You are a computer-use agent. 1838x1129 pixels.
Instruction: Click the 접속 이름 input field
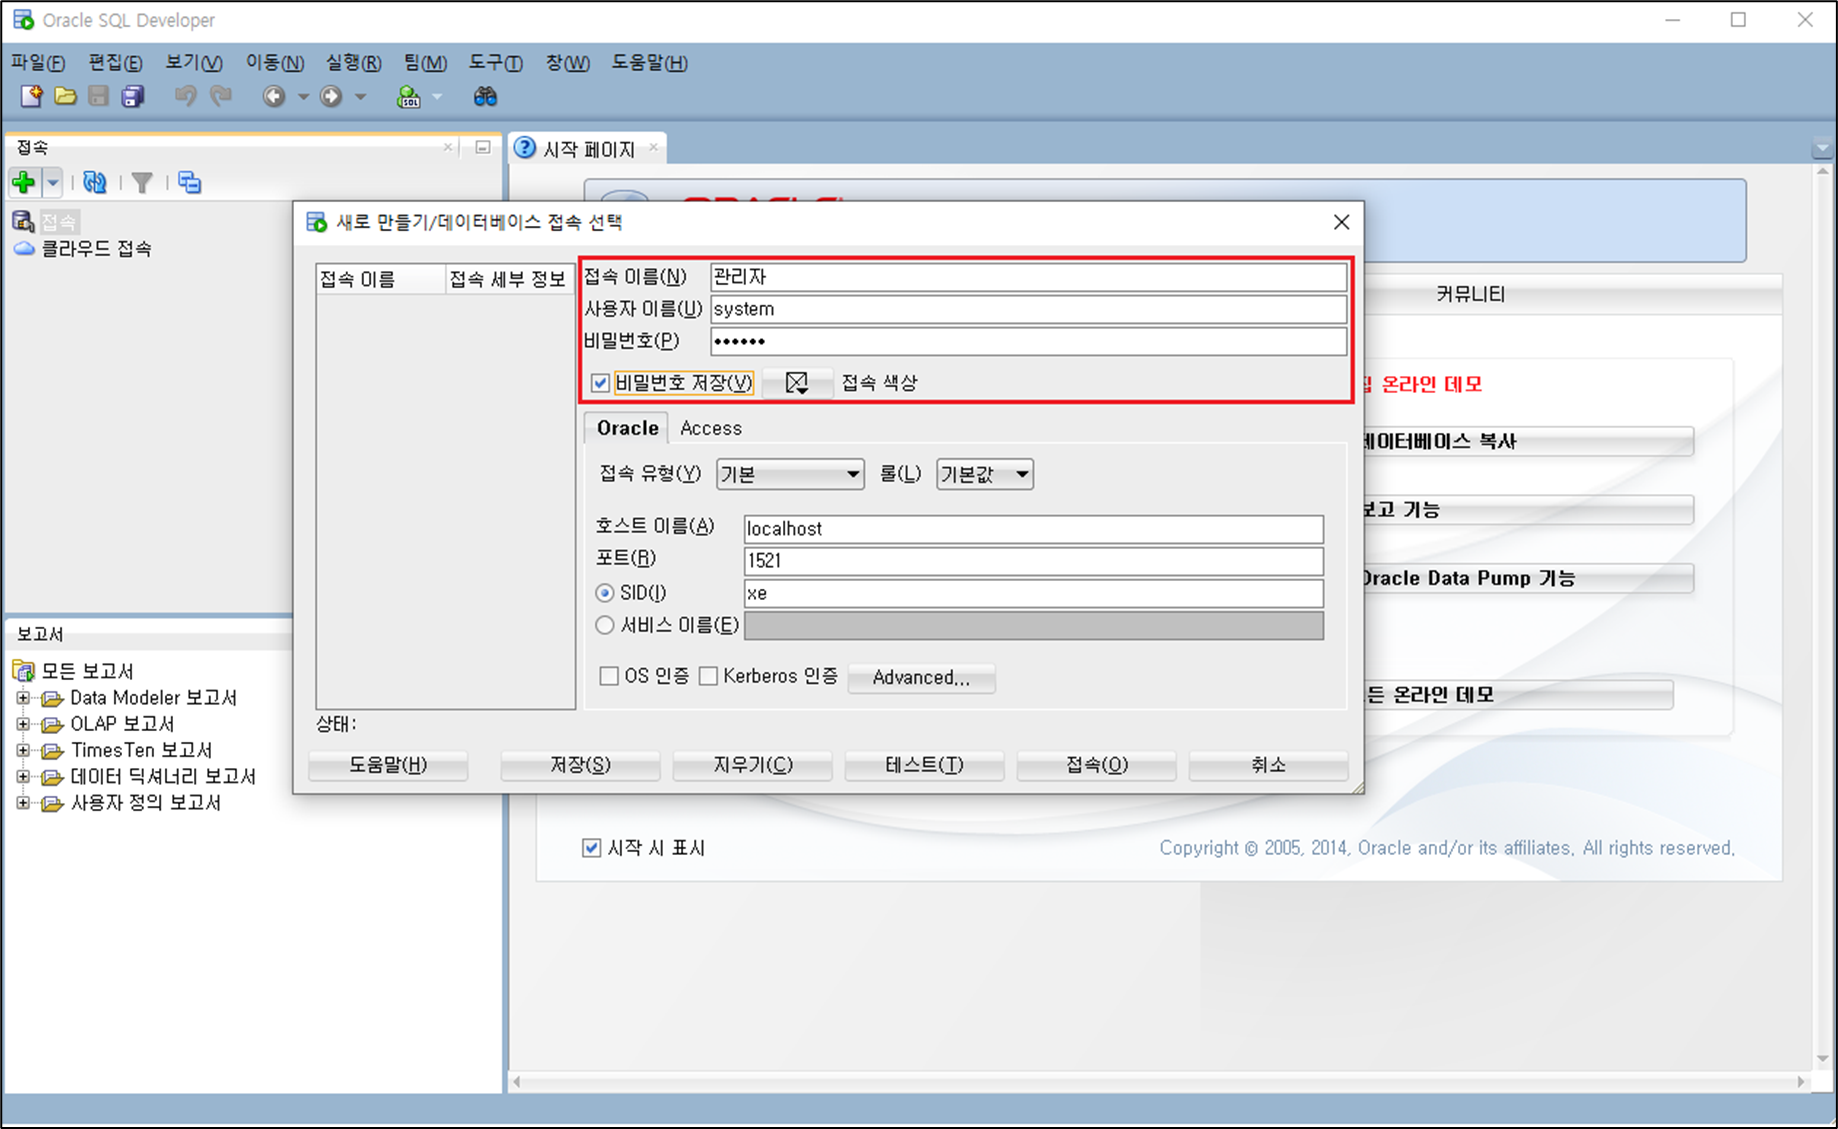coord(1029,277)
